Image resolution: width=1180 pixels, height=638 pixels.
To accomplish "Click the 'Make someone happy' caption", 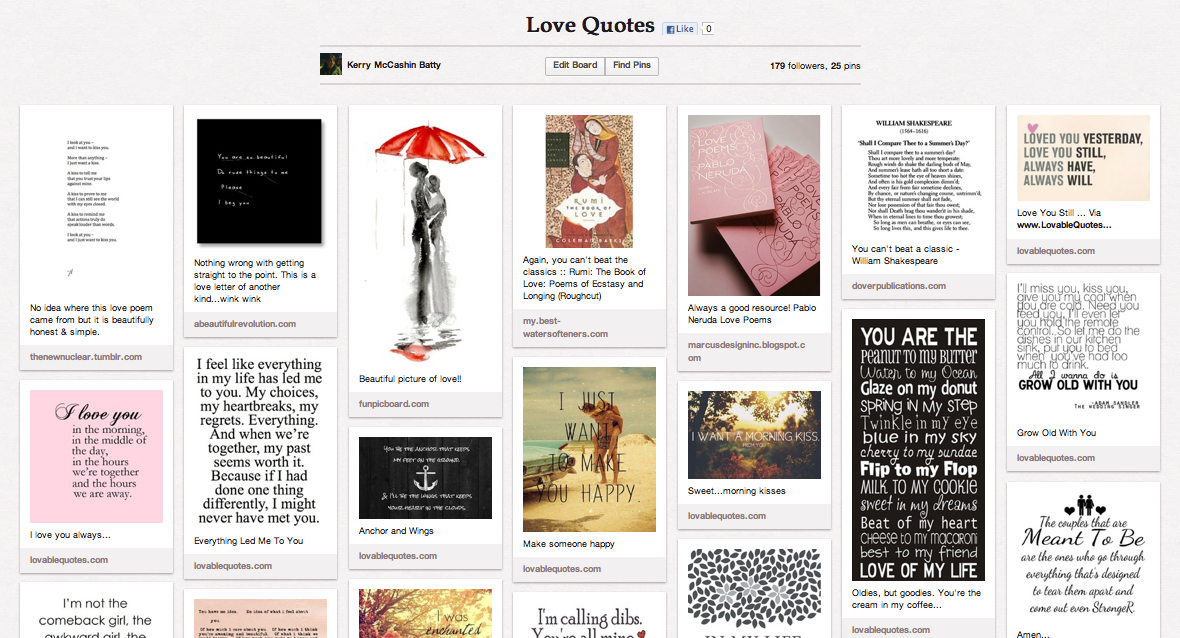I will point(569,544).
